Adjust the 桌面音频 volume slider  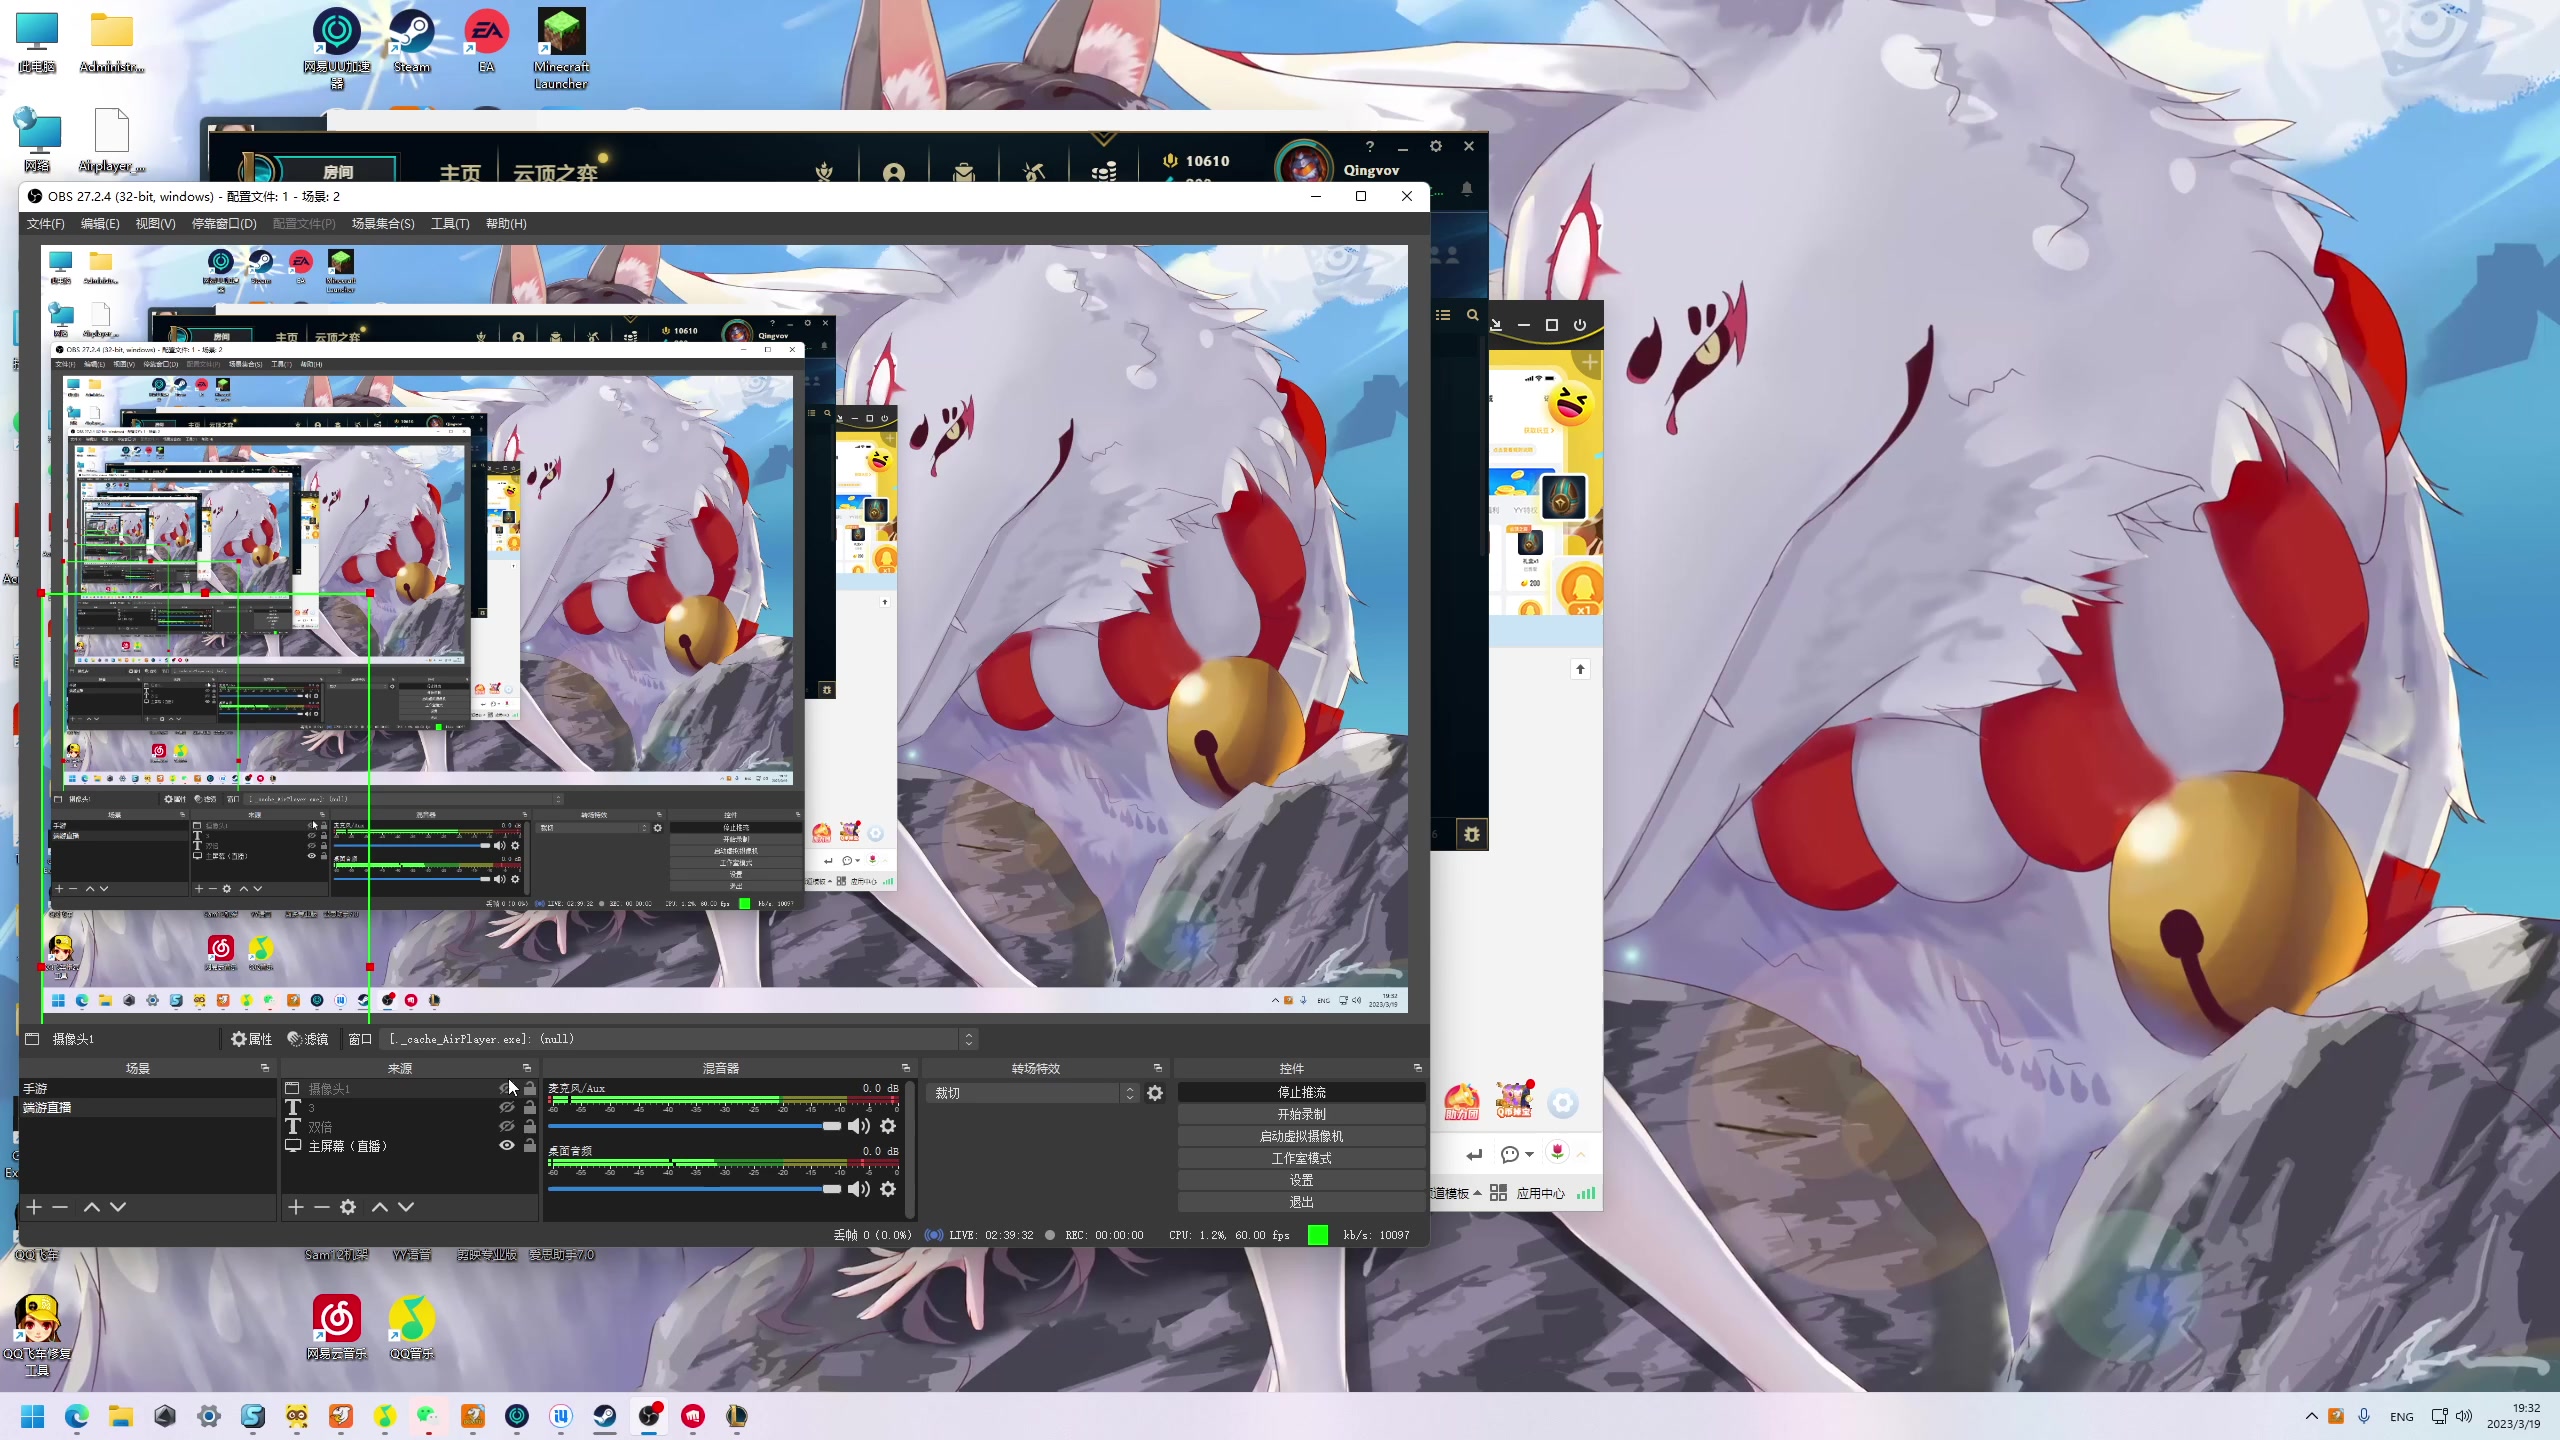[x=695, y=1189]
